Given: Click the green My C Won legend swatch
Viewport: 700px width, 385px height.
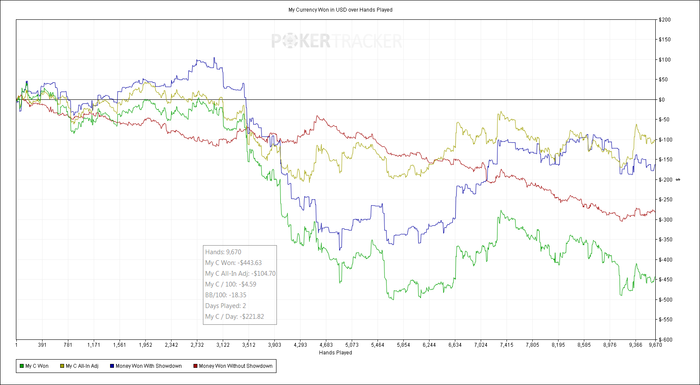Looking at the screenshot, I should 22,366.
